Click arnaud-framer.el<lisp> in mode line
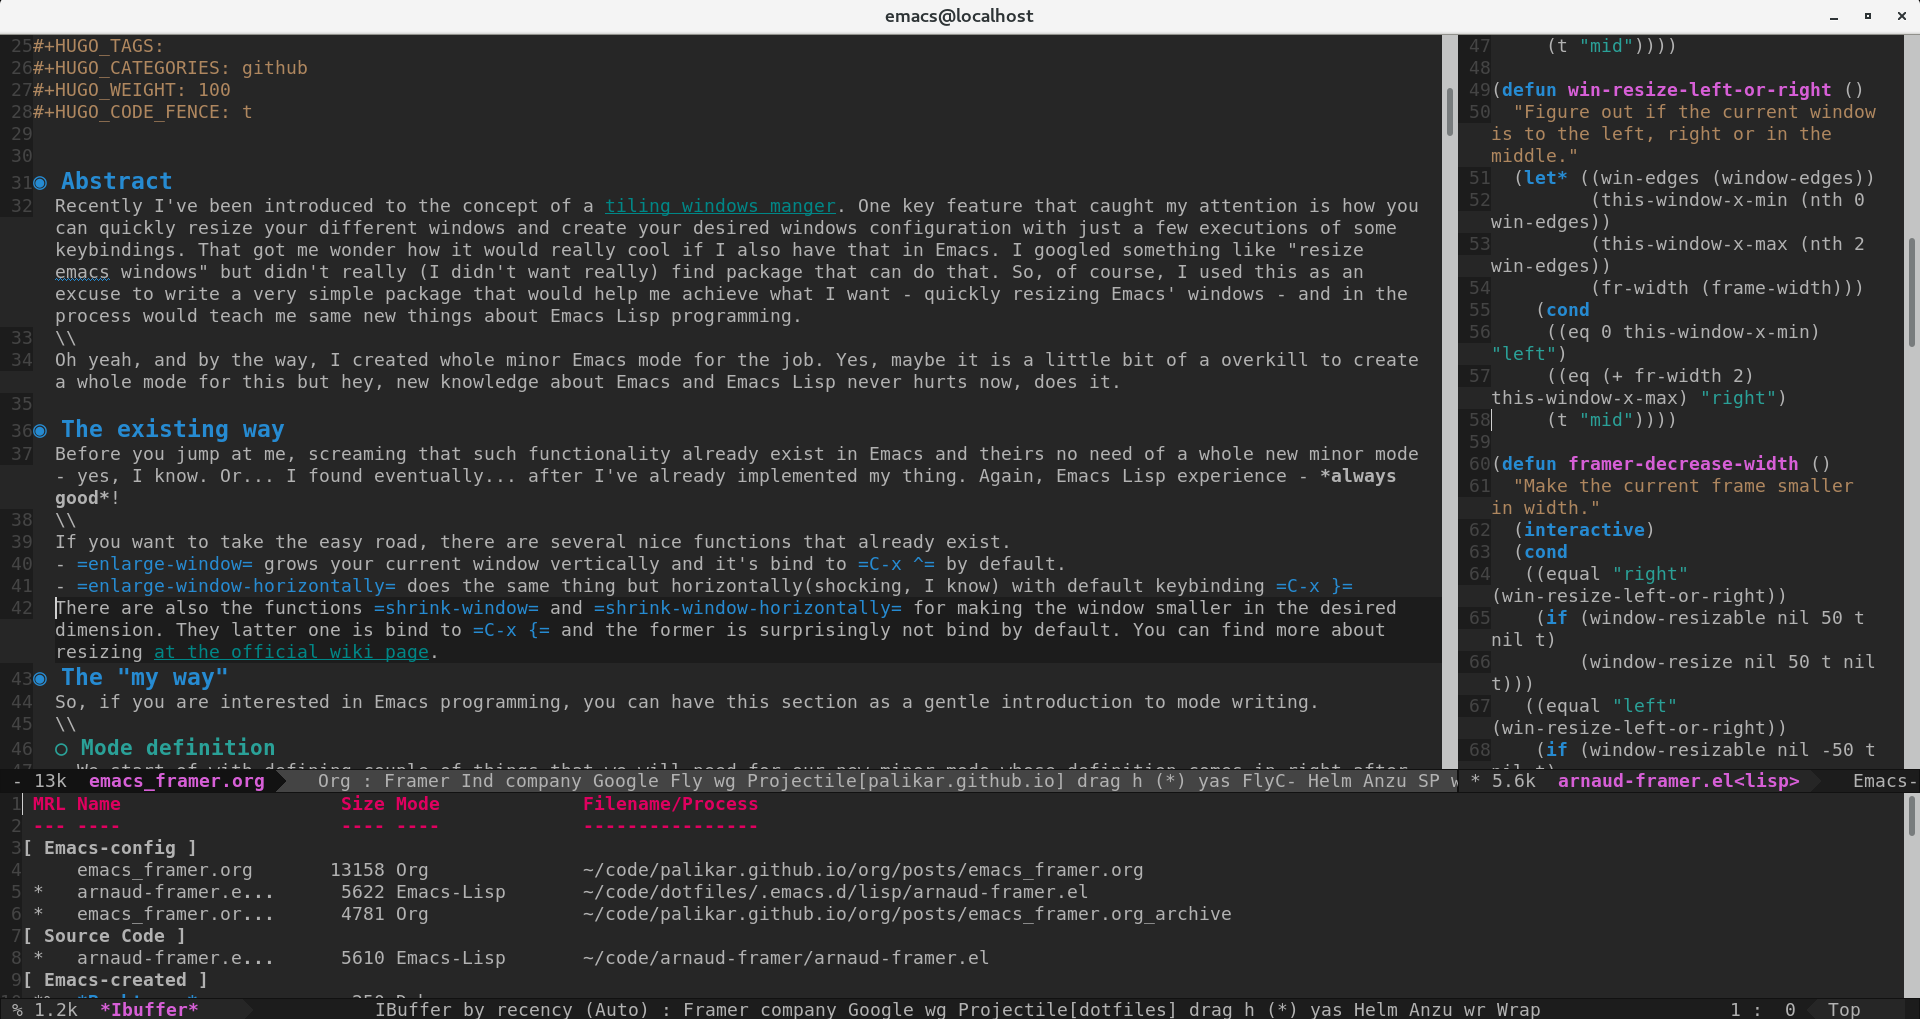1920x1019 pixels. [x=1678, y=781]
